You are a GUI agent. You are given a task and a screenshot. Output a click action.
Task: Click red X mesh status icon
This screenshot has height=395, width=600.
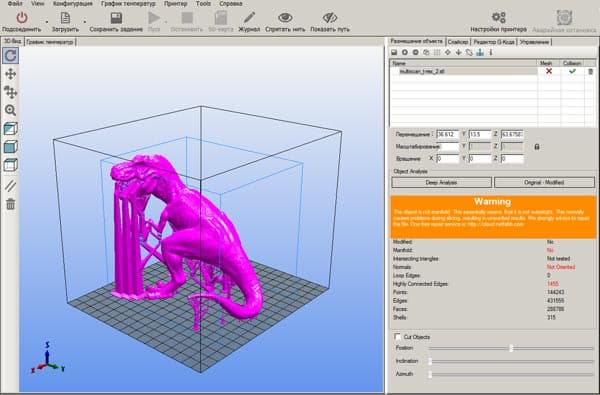tap(549, 71)
